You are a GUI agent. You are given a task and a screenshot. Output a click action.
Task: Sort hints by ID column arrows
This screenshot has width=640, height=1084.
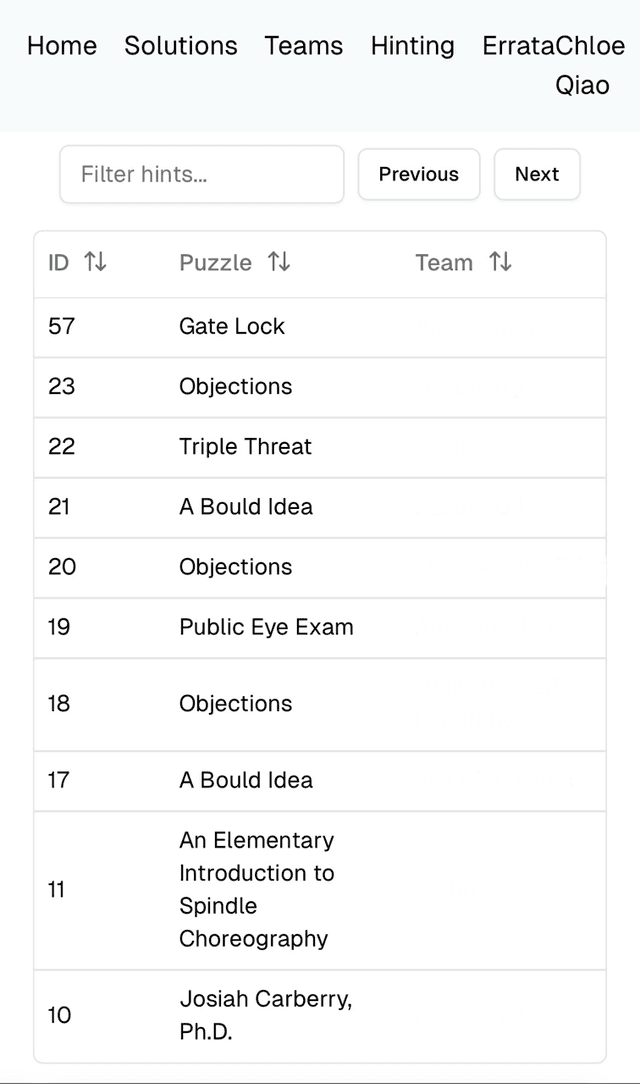point(95,262)
